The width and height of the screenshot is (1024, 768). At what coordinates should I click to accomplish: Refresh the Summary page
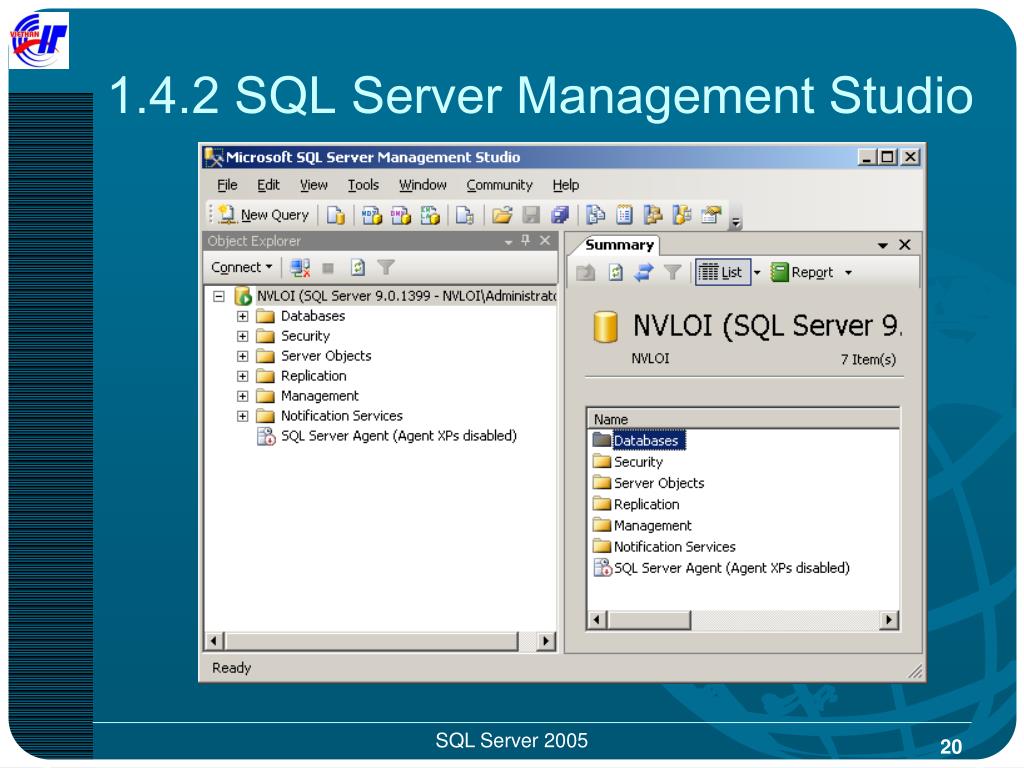pos(615,272)
